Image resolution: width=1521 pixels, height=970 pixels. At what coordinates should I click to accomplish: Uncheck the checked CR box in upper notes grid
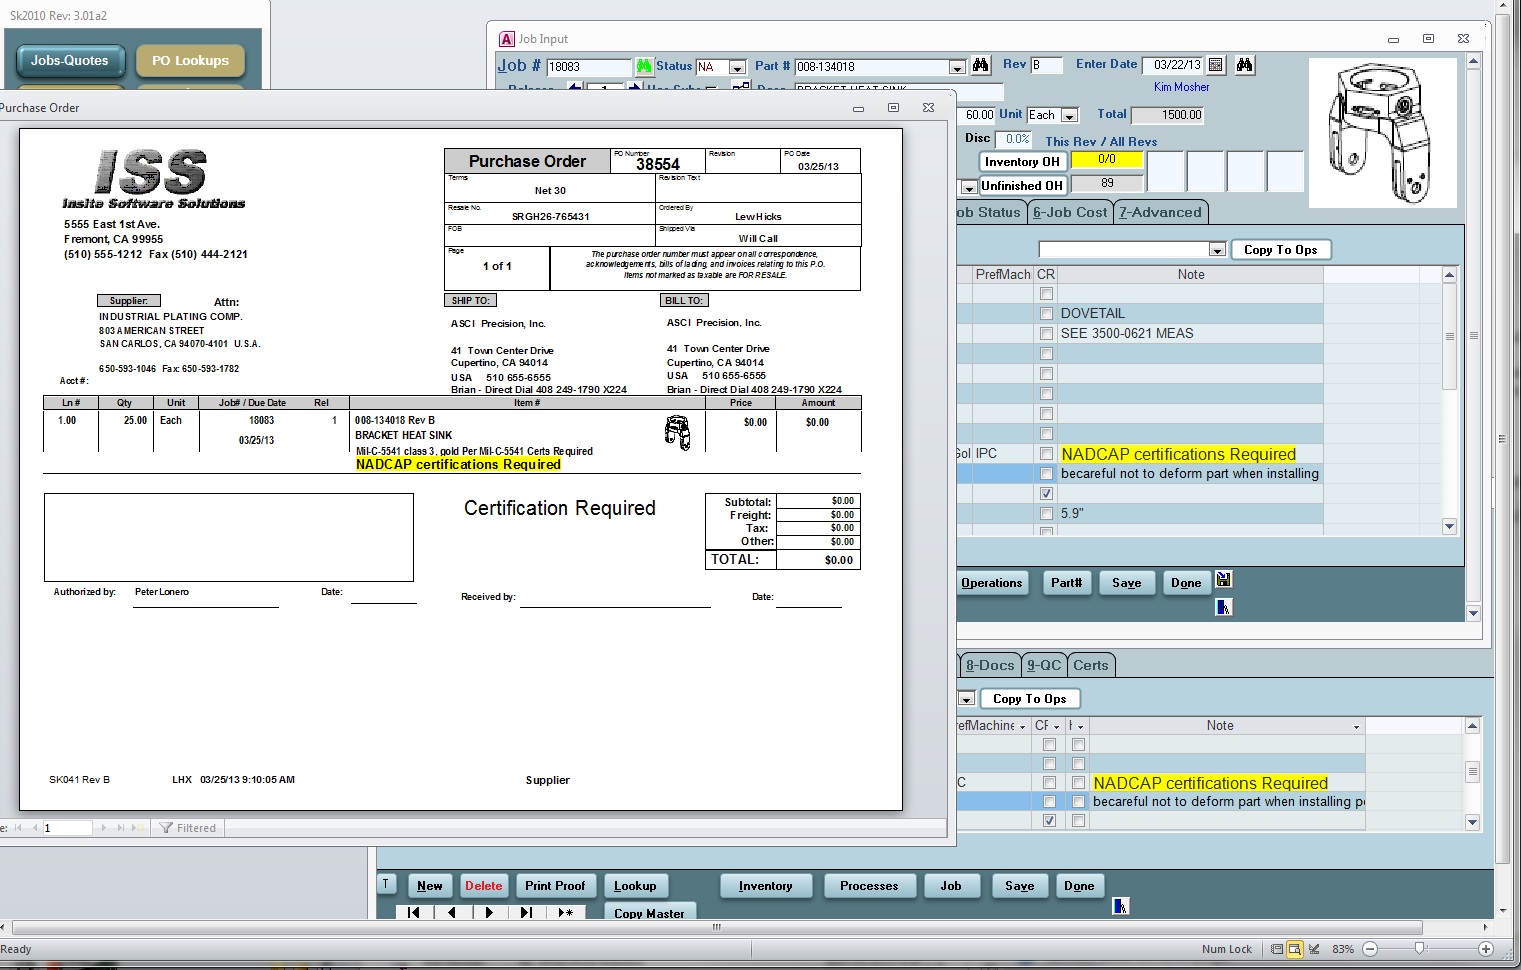1046,494
